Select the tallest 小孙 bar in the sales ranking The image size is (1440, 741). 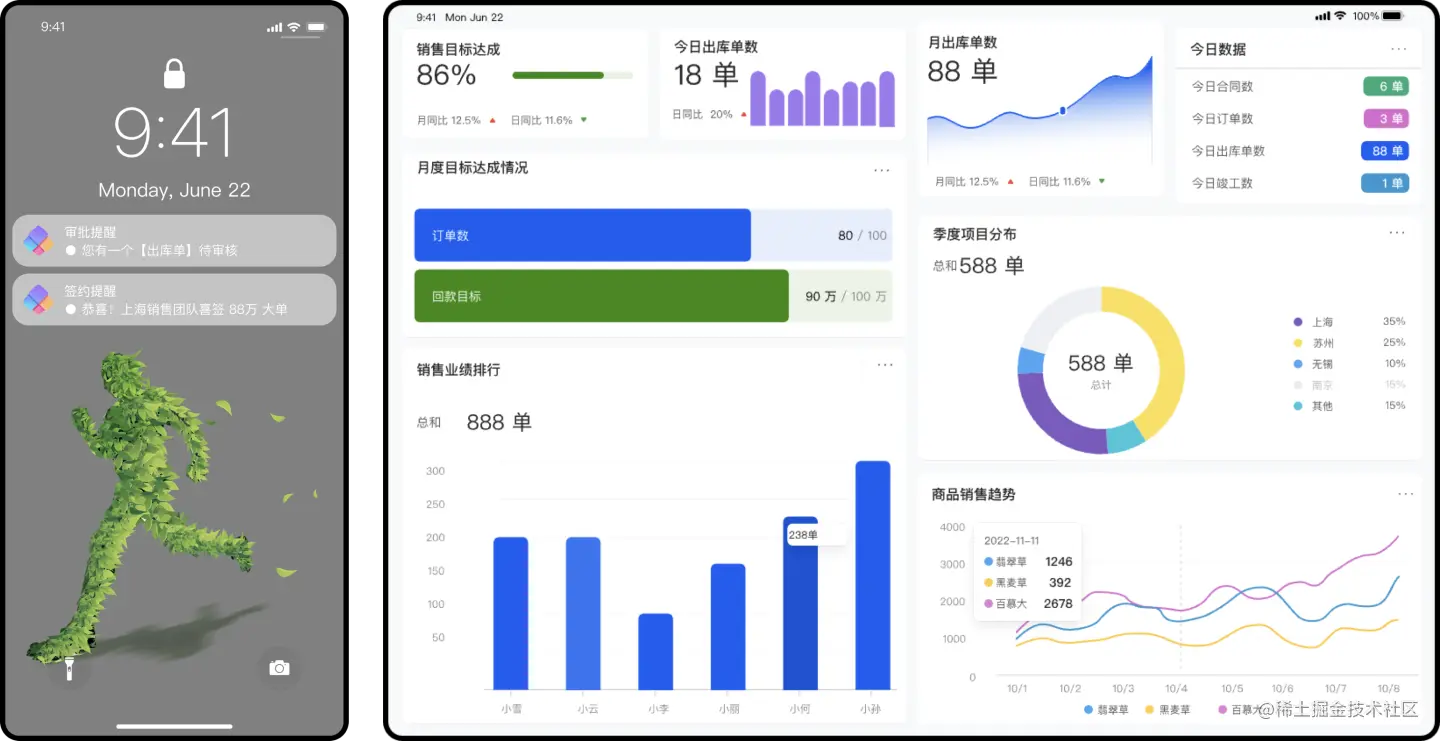click(873, 575)
